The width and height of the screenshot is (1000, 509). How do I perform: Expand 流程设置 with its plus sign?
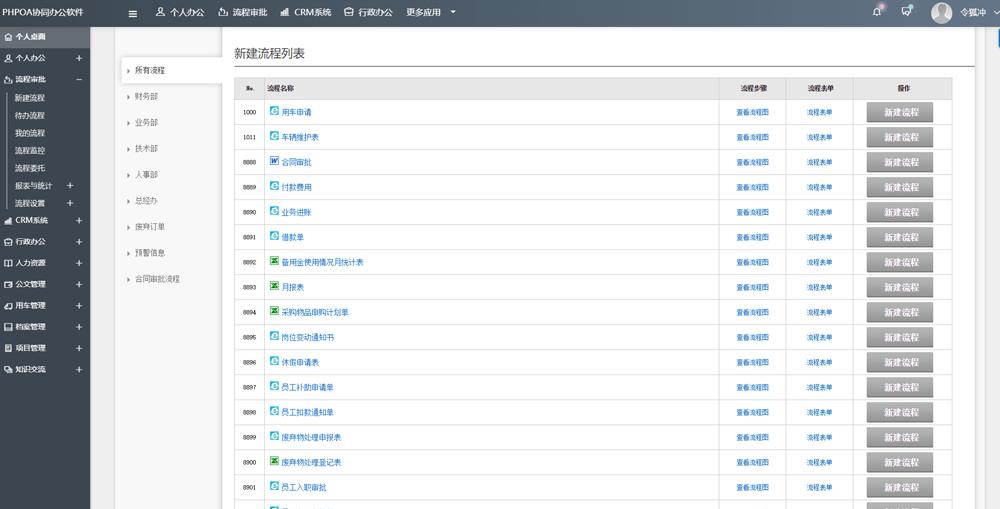point(70,203)
